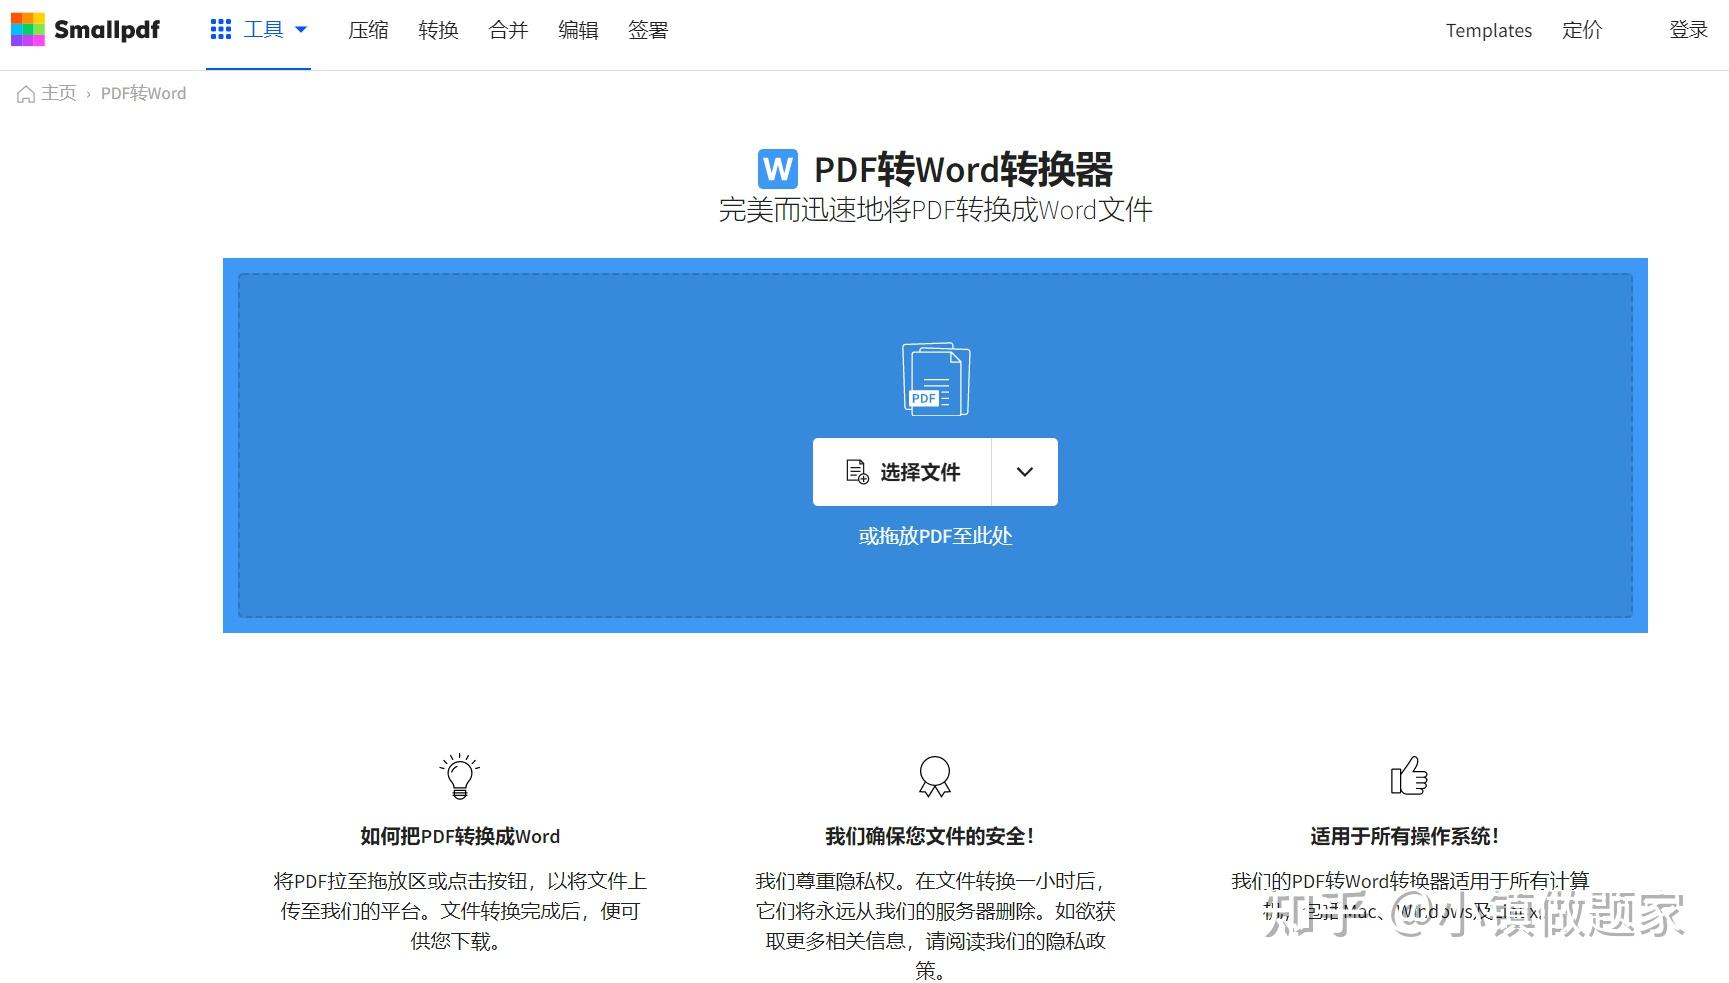
Task: Click 登录 to sign in
Action: click(1688, 30)
